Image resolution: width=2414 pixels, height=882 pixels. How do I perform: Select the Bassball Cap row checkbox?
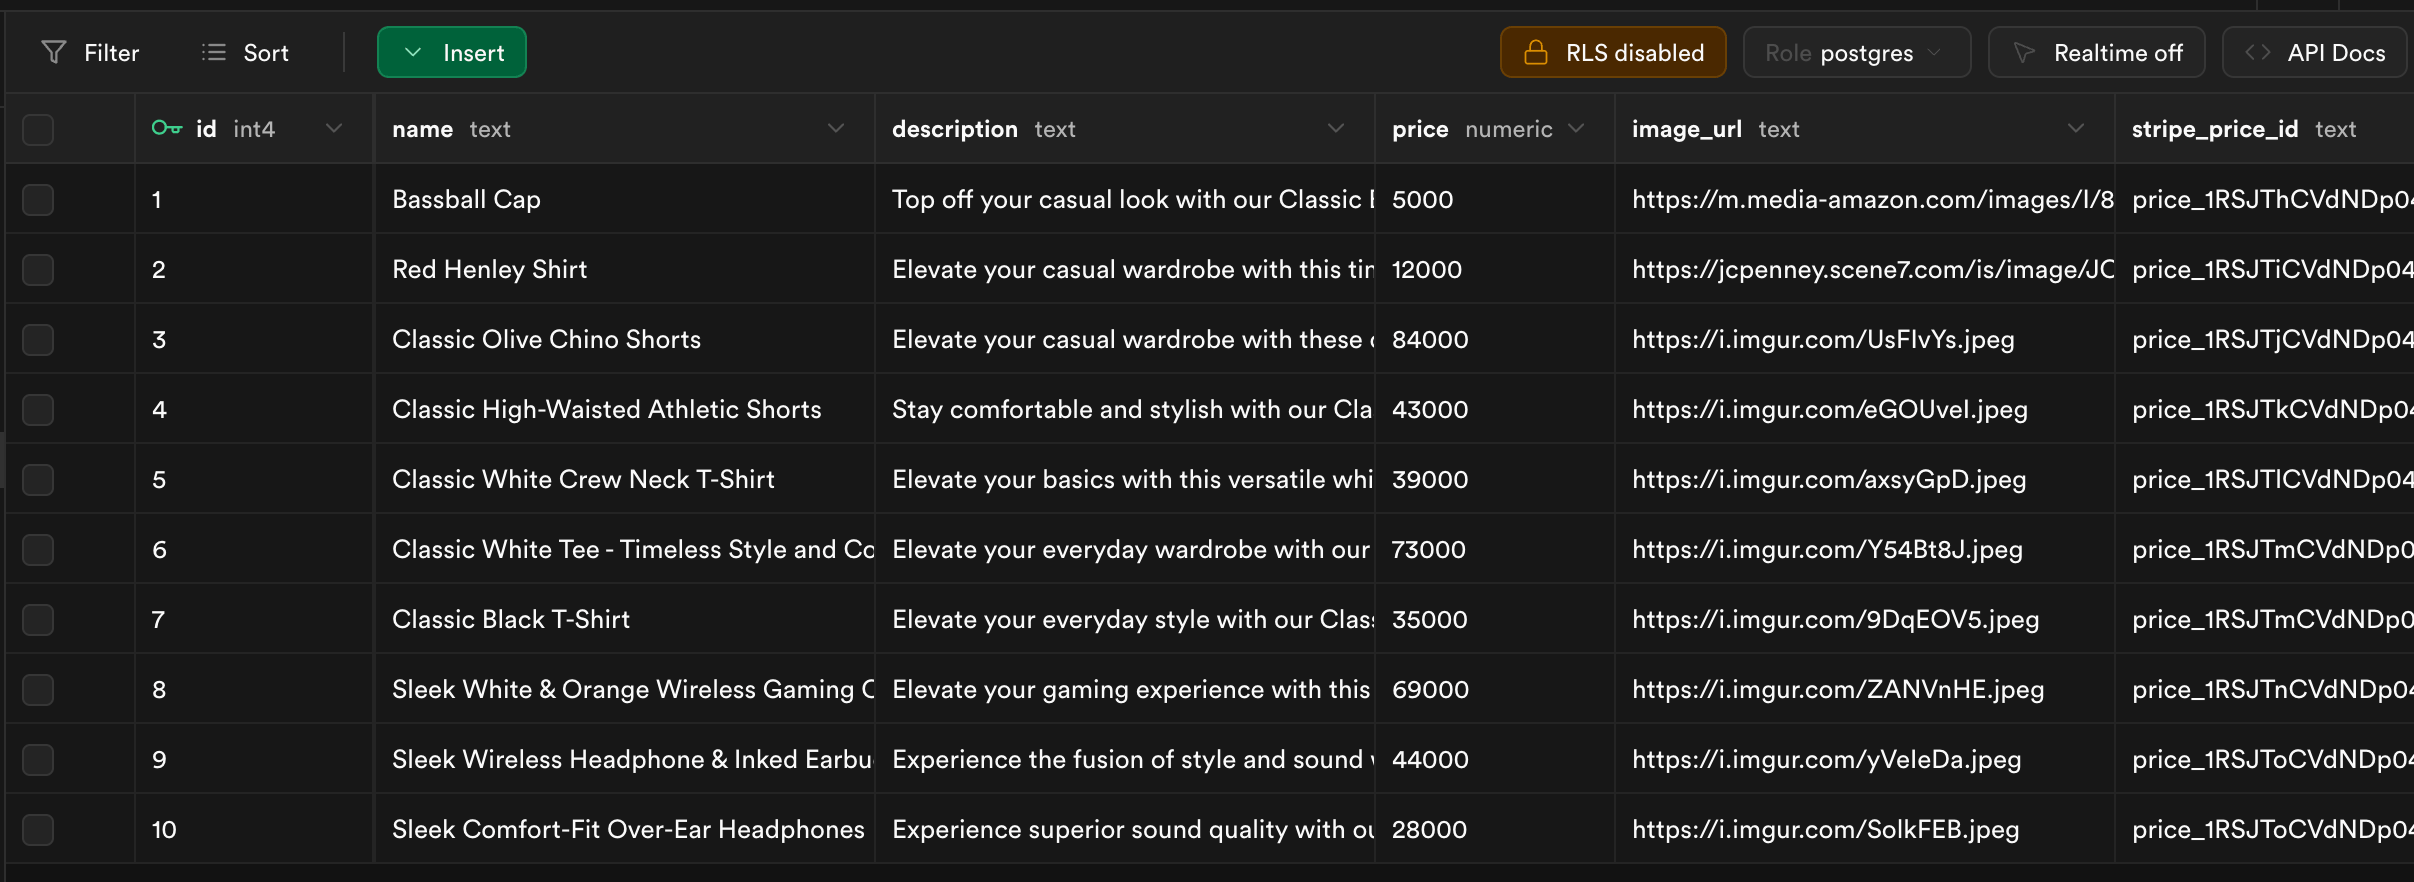[x=38, y=199]
